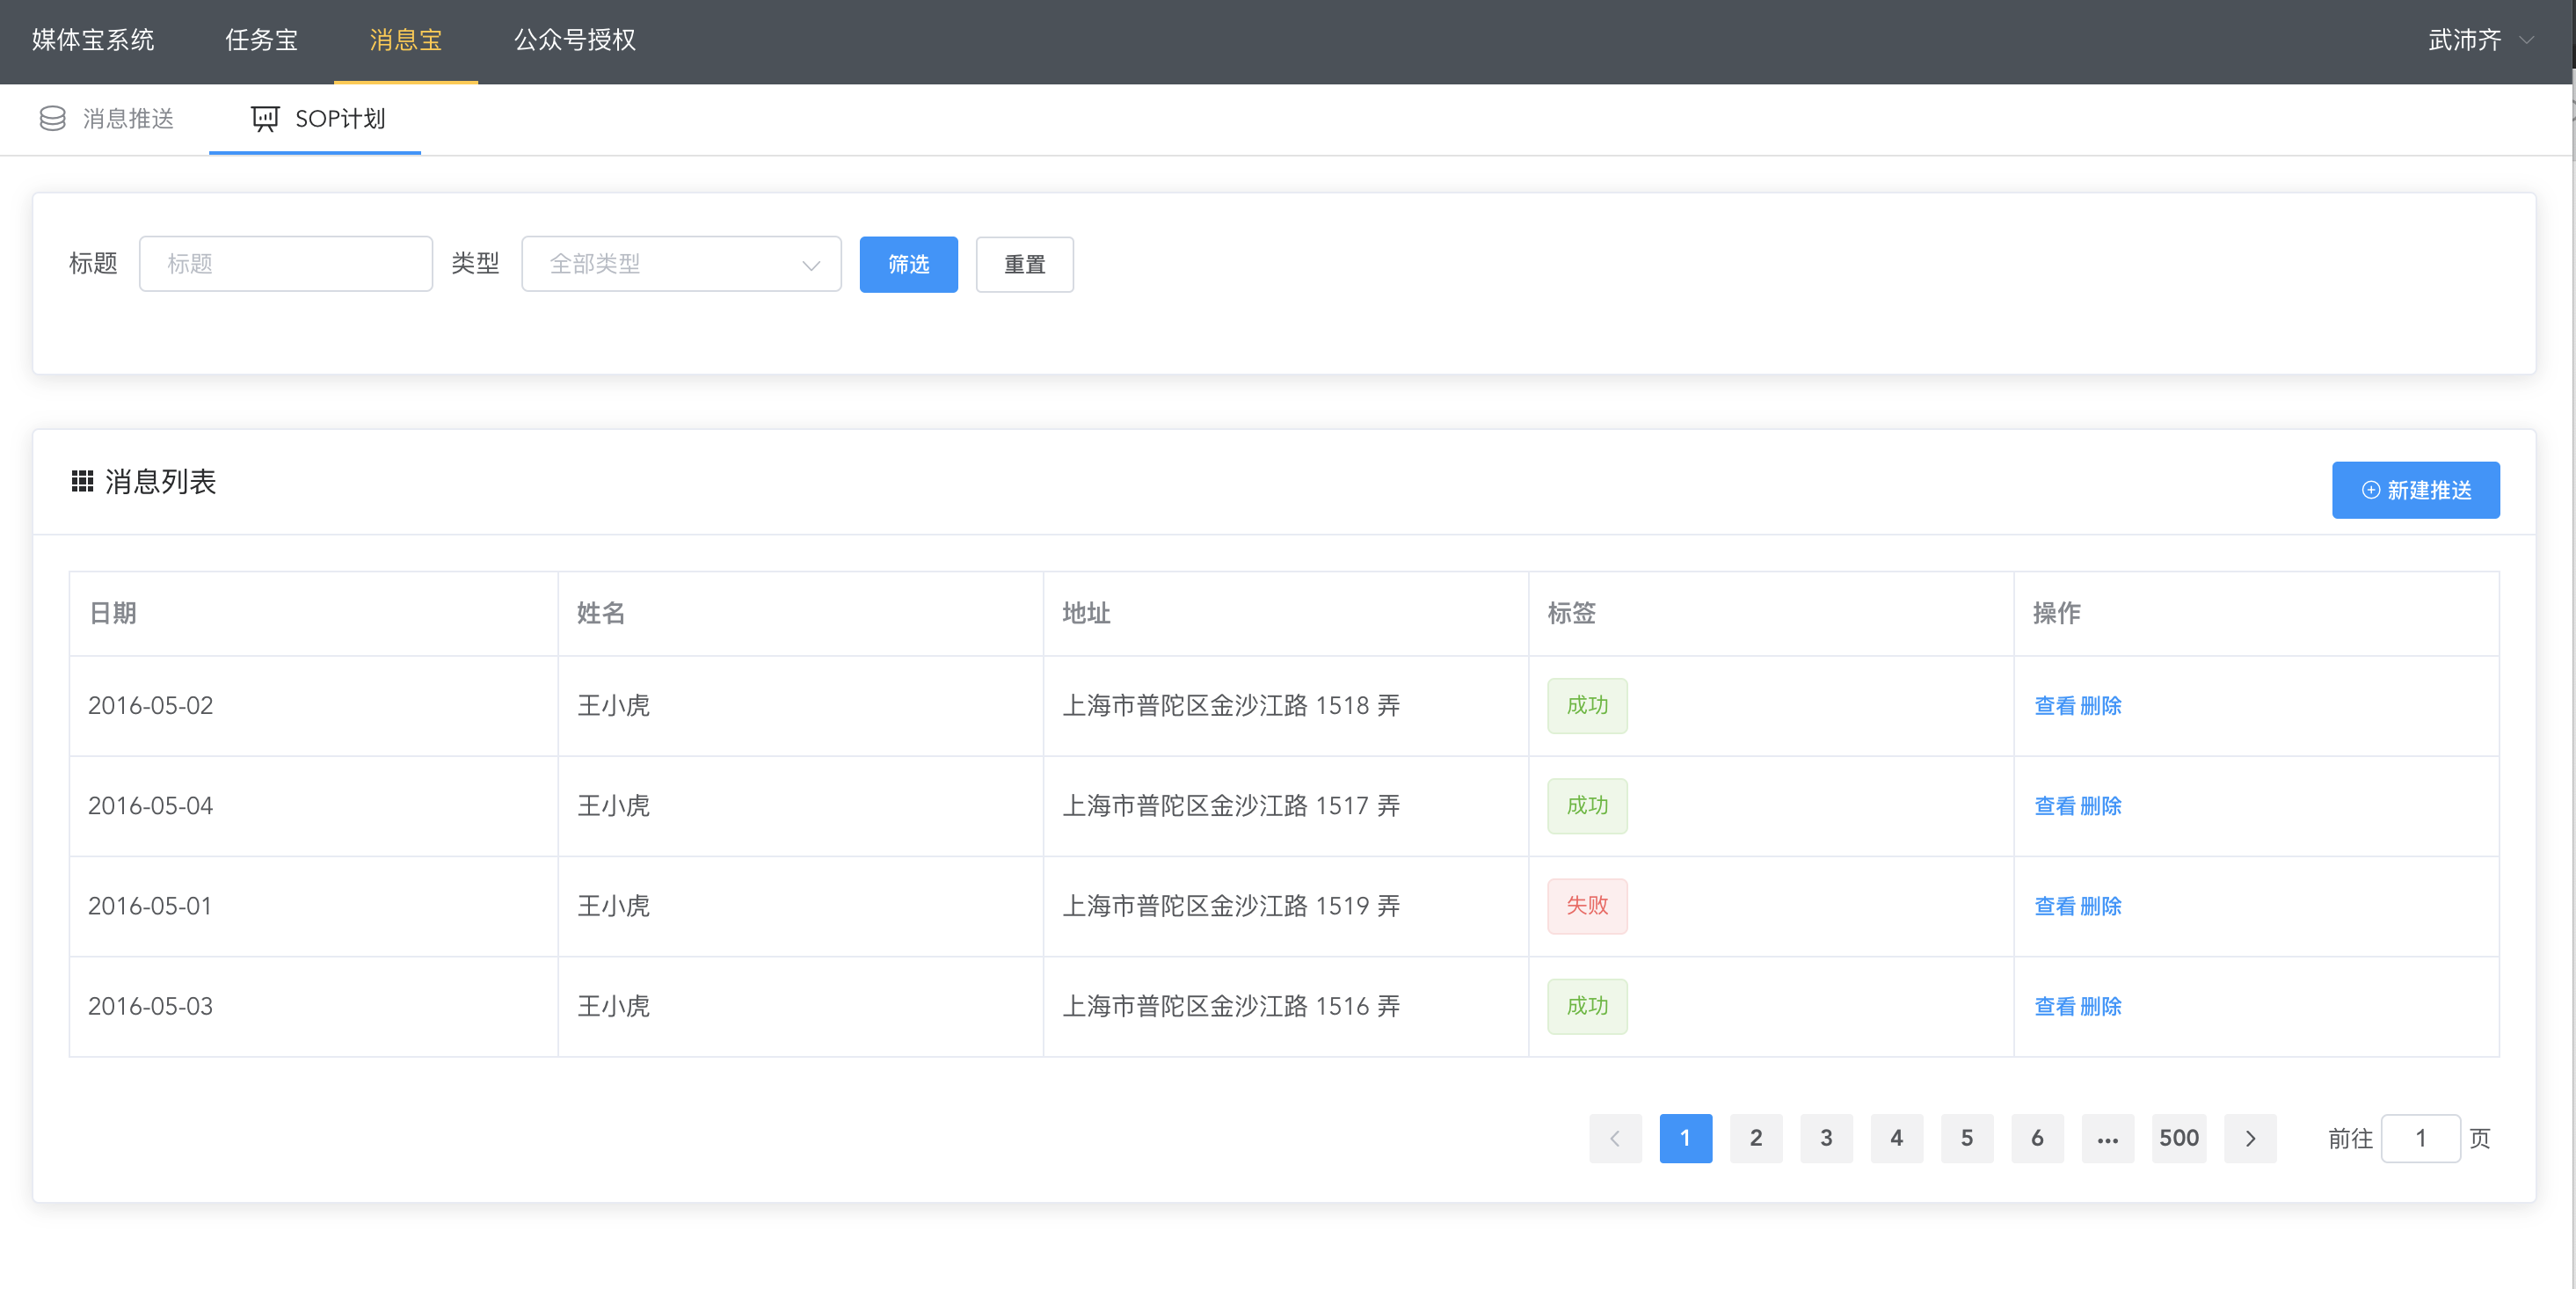Create a new push with 新建推送
Viewport: 2576px width, 1289px height.
click(x=2415, y=490)
